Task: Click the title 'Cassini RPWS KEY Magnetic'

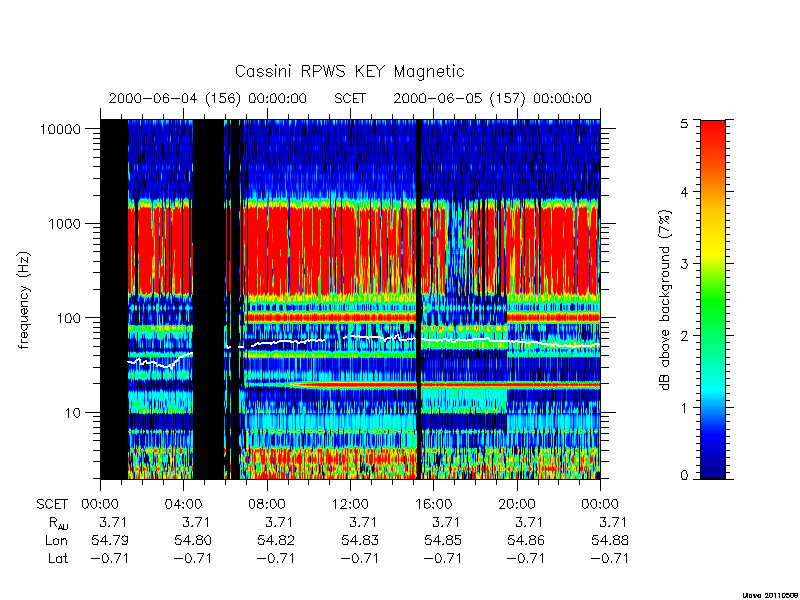Action: (349, 71)
